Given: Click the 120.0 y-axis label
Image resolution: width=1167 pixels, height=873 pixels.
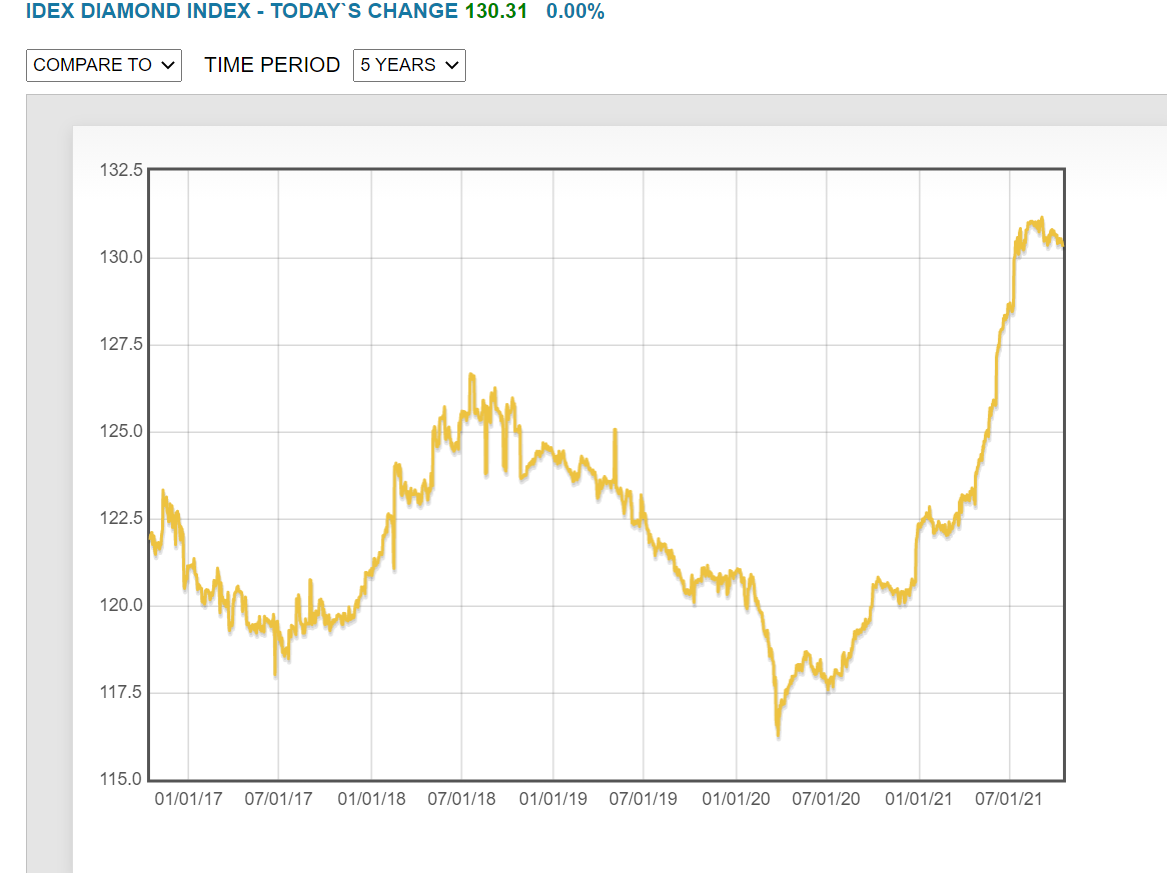Looking at the screenshot, I should [x=121, y=606].
